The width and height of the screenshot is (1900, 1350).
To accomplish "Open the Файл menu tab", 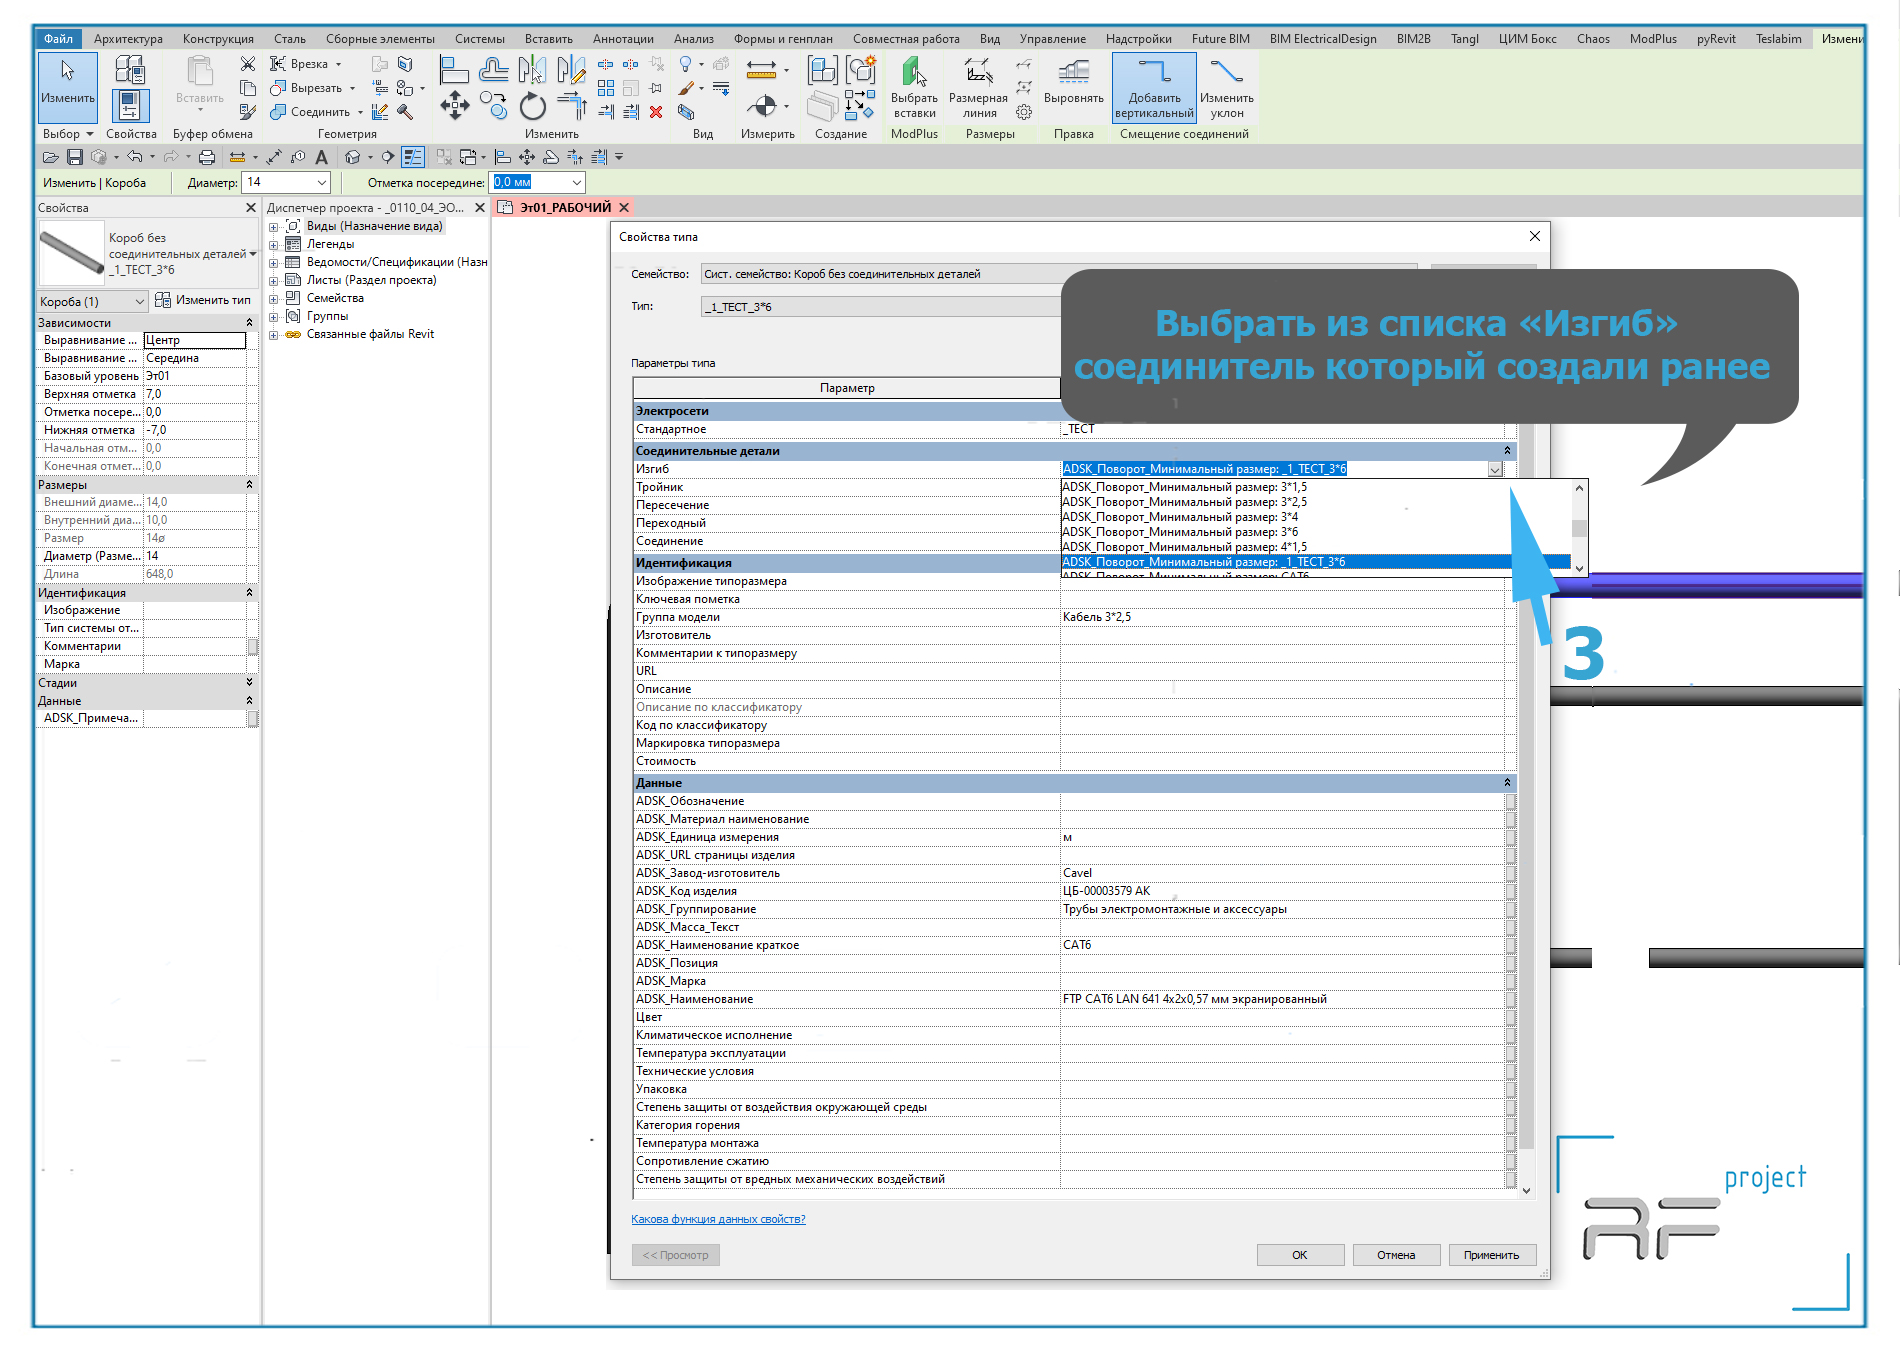I will click(x=58, y=39).
